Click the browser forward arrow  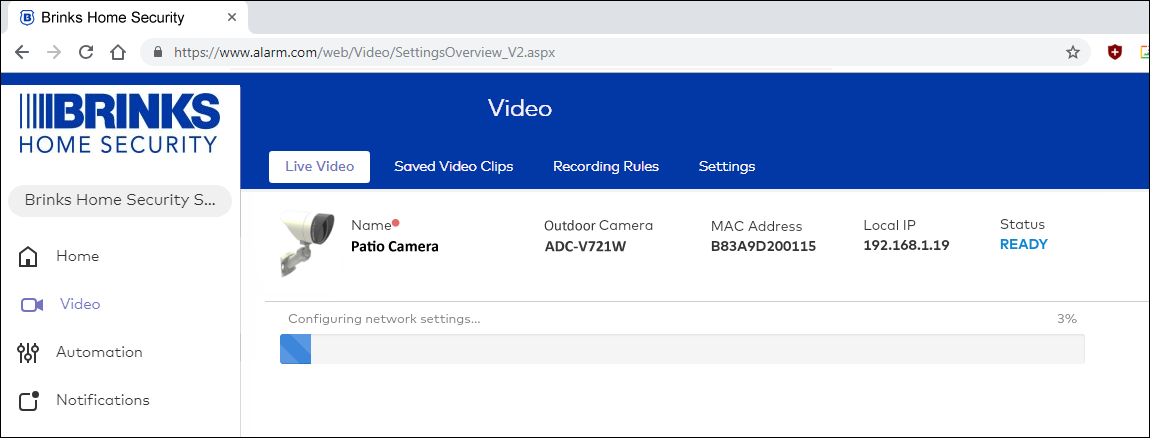[x=54, y=52]
